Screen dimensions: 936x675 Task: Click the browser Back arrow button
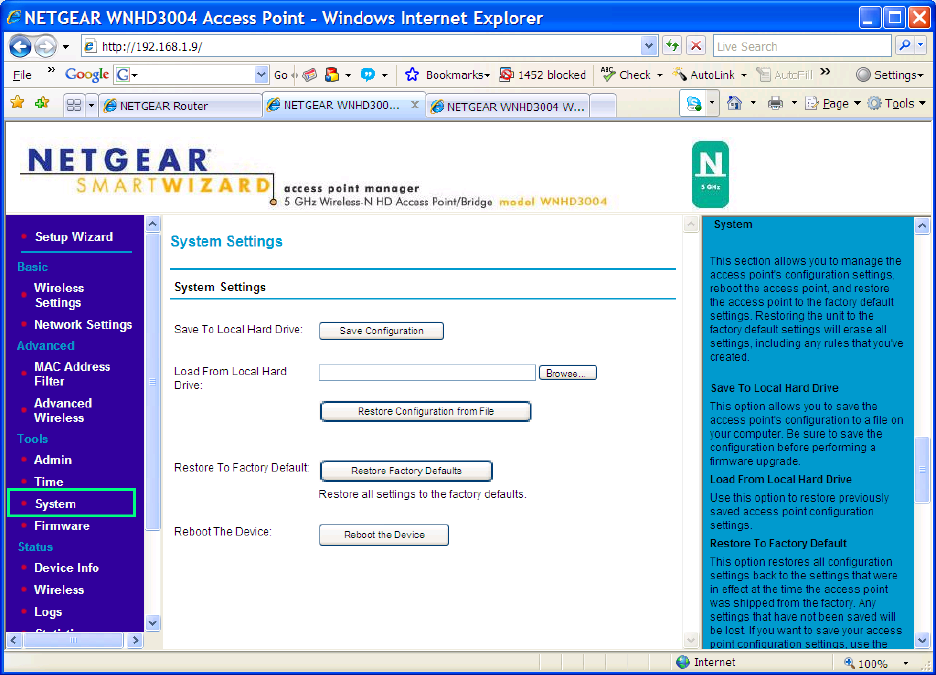pyautogui.click(x=20, y=46)
